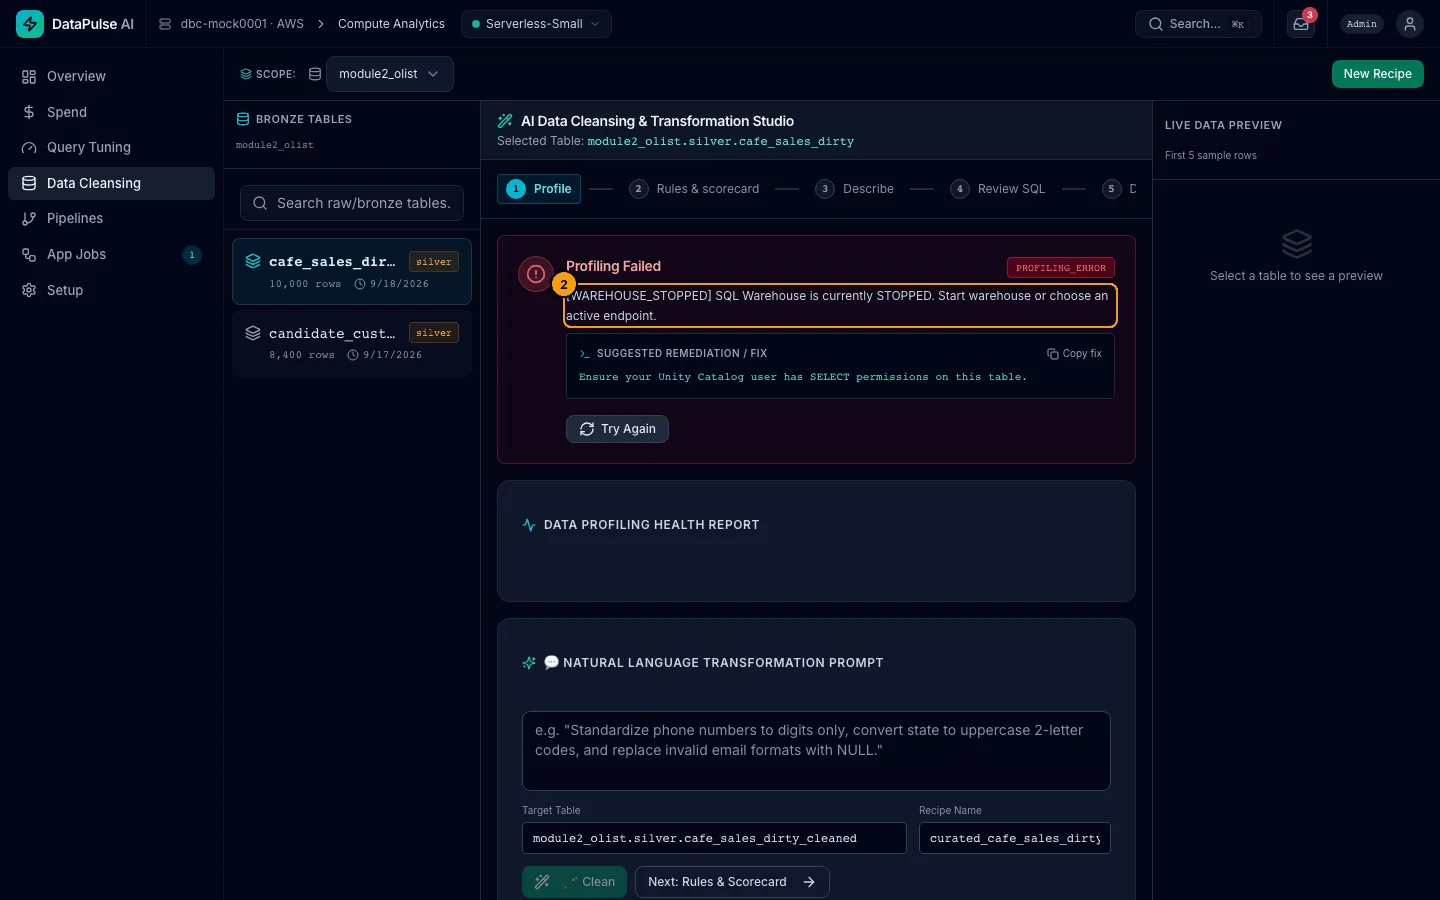Open Spend in the sidebar

pos(111,112)
